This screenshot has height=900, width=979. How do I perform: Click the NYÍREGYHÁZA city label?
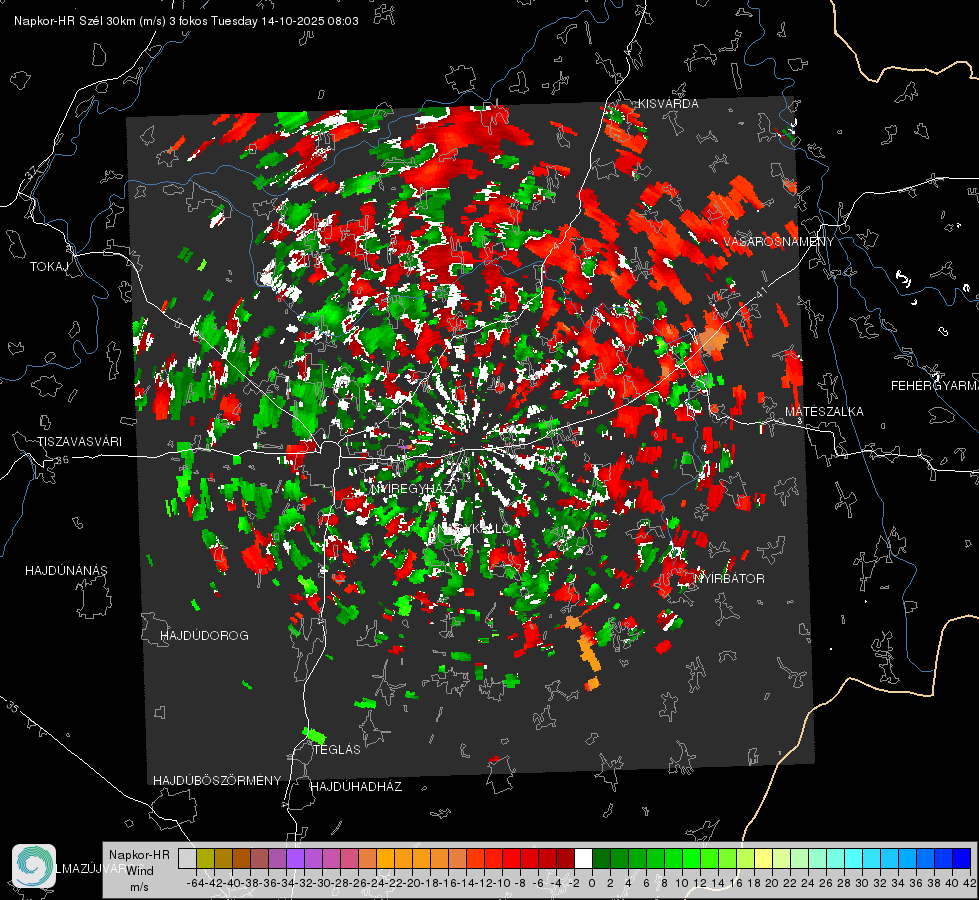coord(413,488)
